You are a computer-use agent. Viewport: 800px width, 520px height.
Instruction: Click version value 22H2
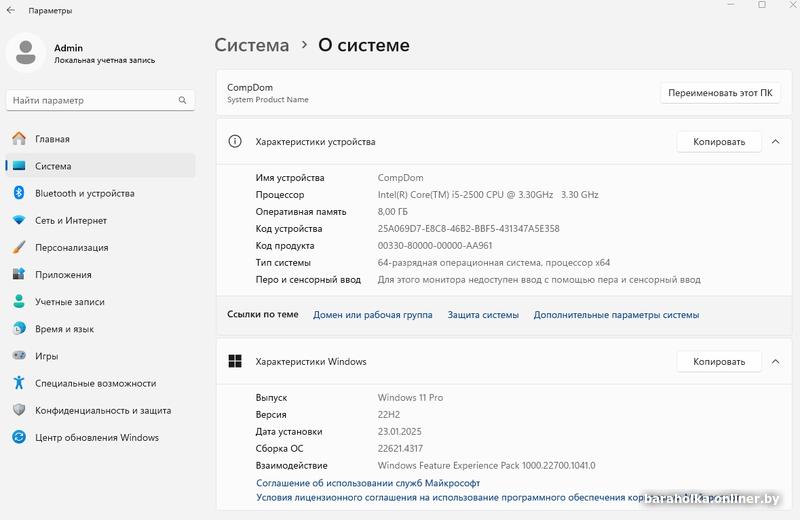click(389, 414)
